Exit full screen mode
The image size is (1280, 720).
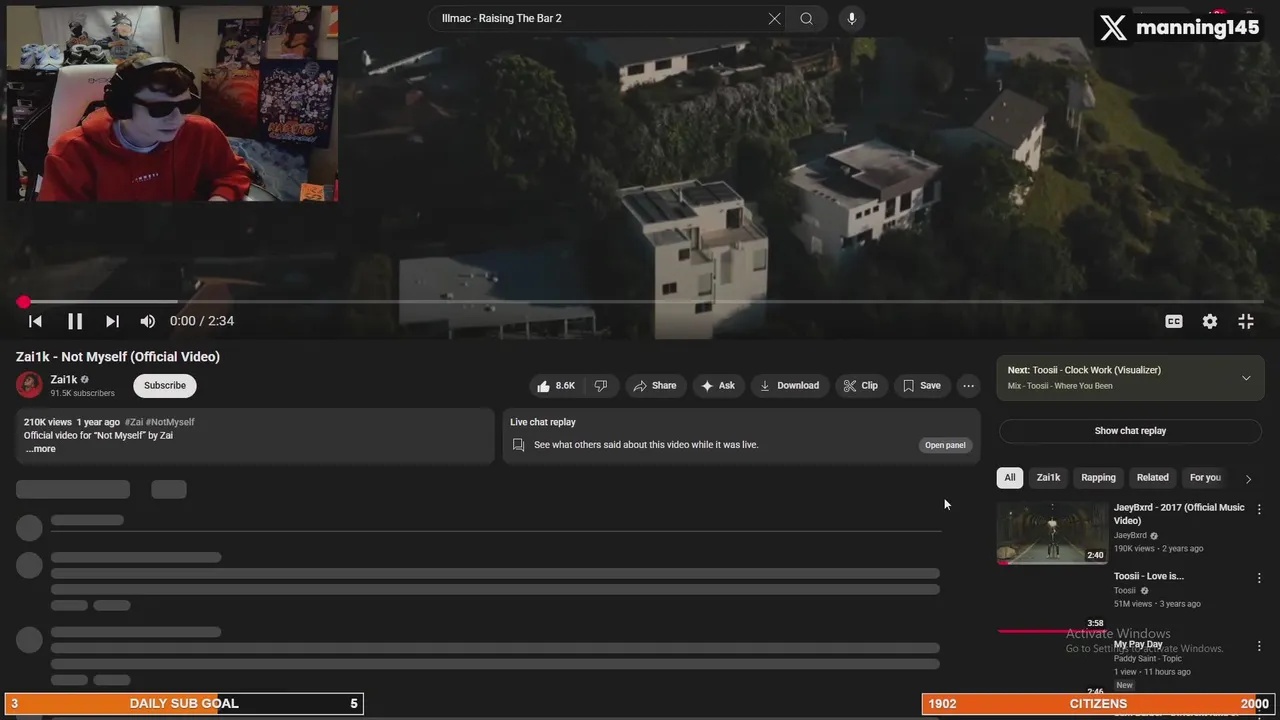[1246, 321]
